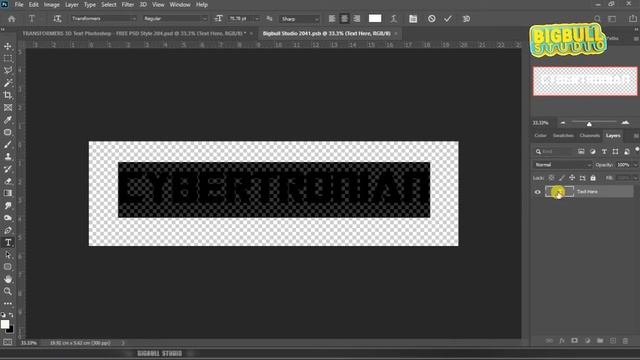
Task: Open the Share icon at top right
Action: pyautogui.click(x=633, y=19)
